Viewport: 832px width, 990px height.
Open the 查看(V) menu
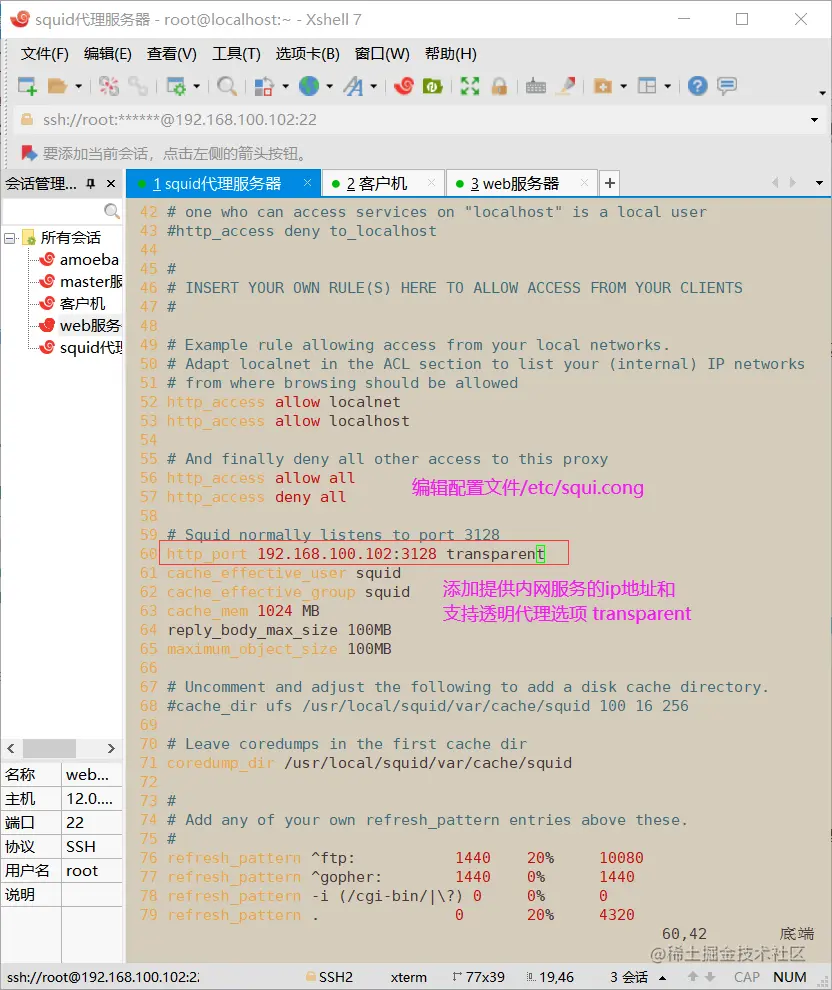(172, 54)
